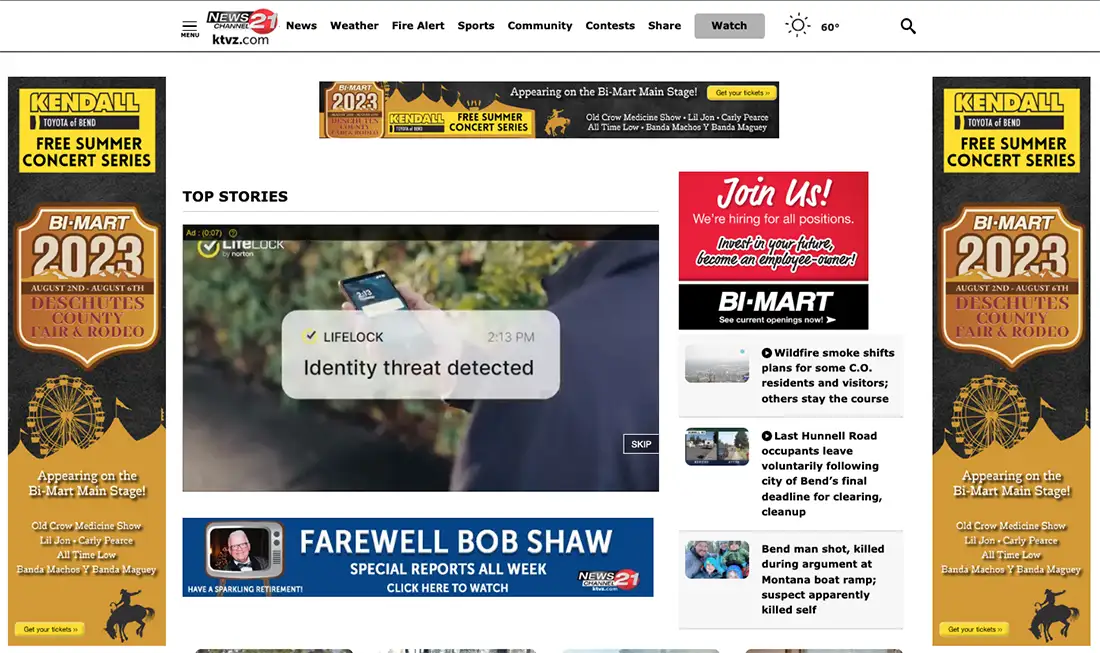Click the wildfire smoke story thumbnail
Image resolution: width=1100 pixels, height=653 pixels.
717,363
